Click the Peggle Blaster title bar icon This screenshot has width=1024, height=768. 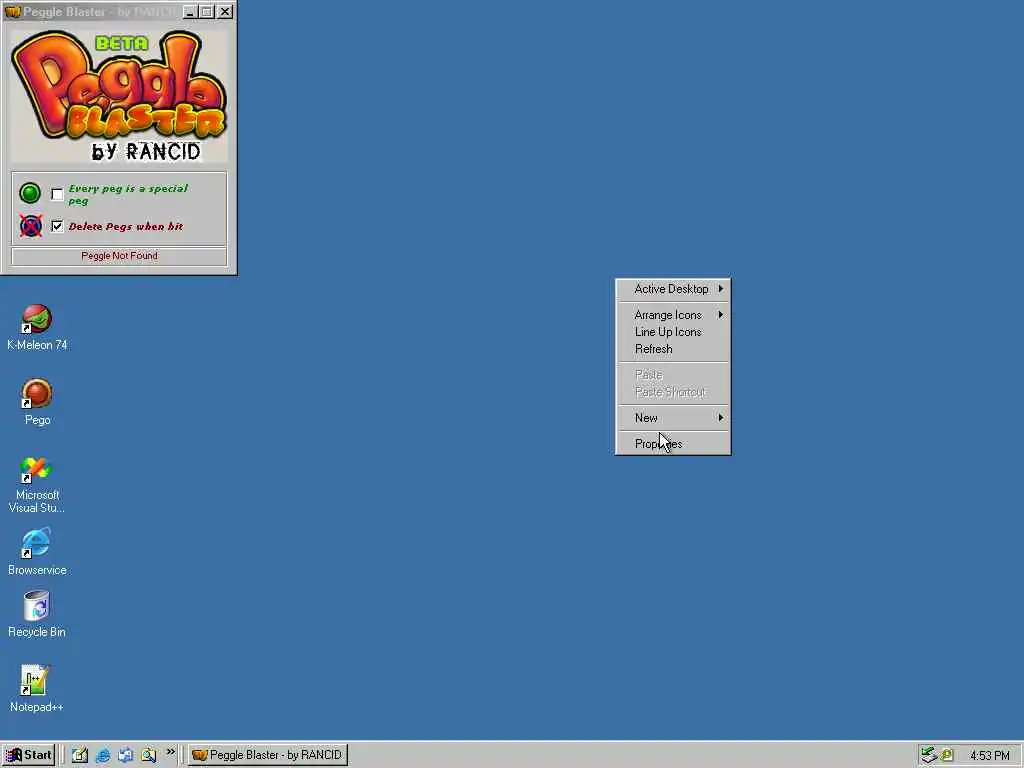click(x=12, y=12)
